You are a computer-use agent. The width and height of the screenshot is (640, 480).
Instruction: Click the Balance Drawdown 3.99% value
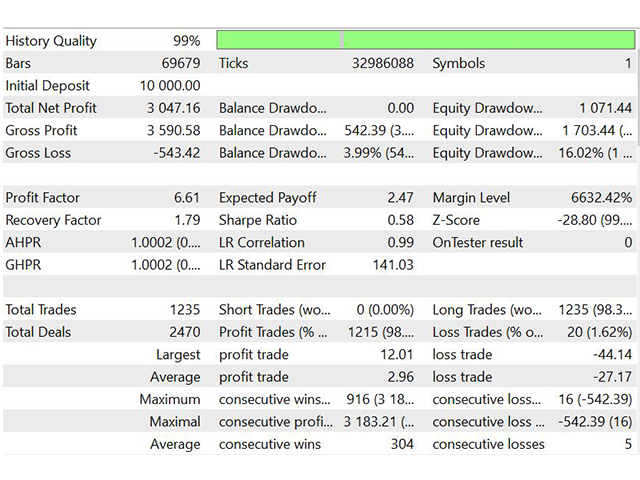pos(379,153)
